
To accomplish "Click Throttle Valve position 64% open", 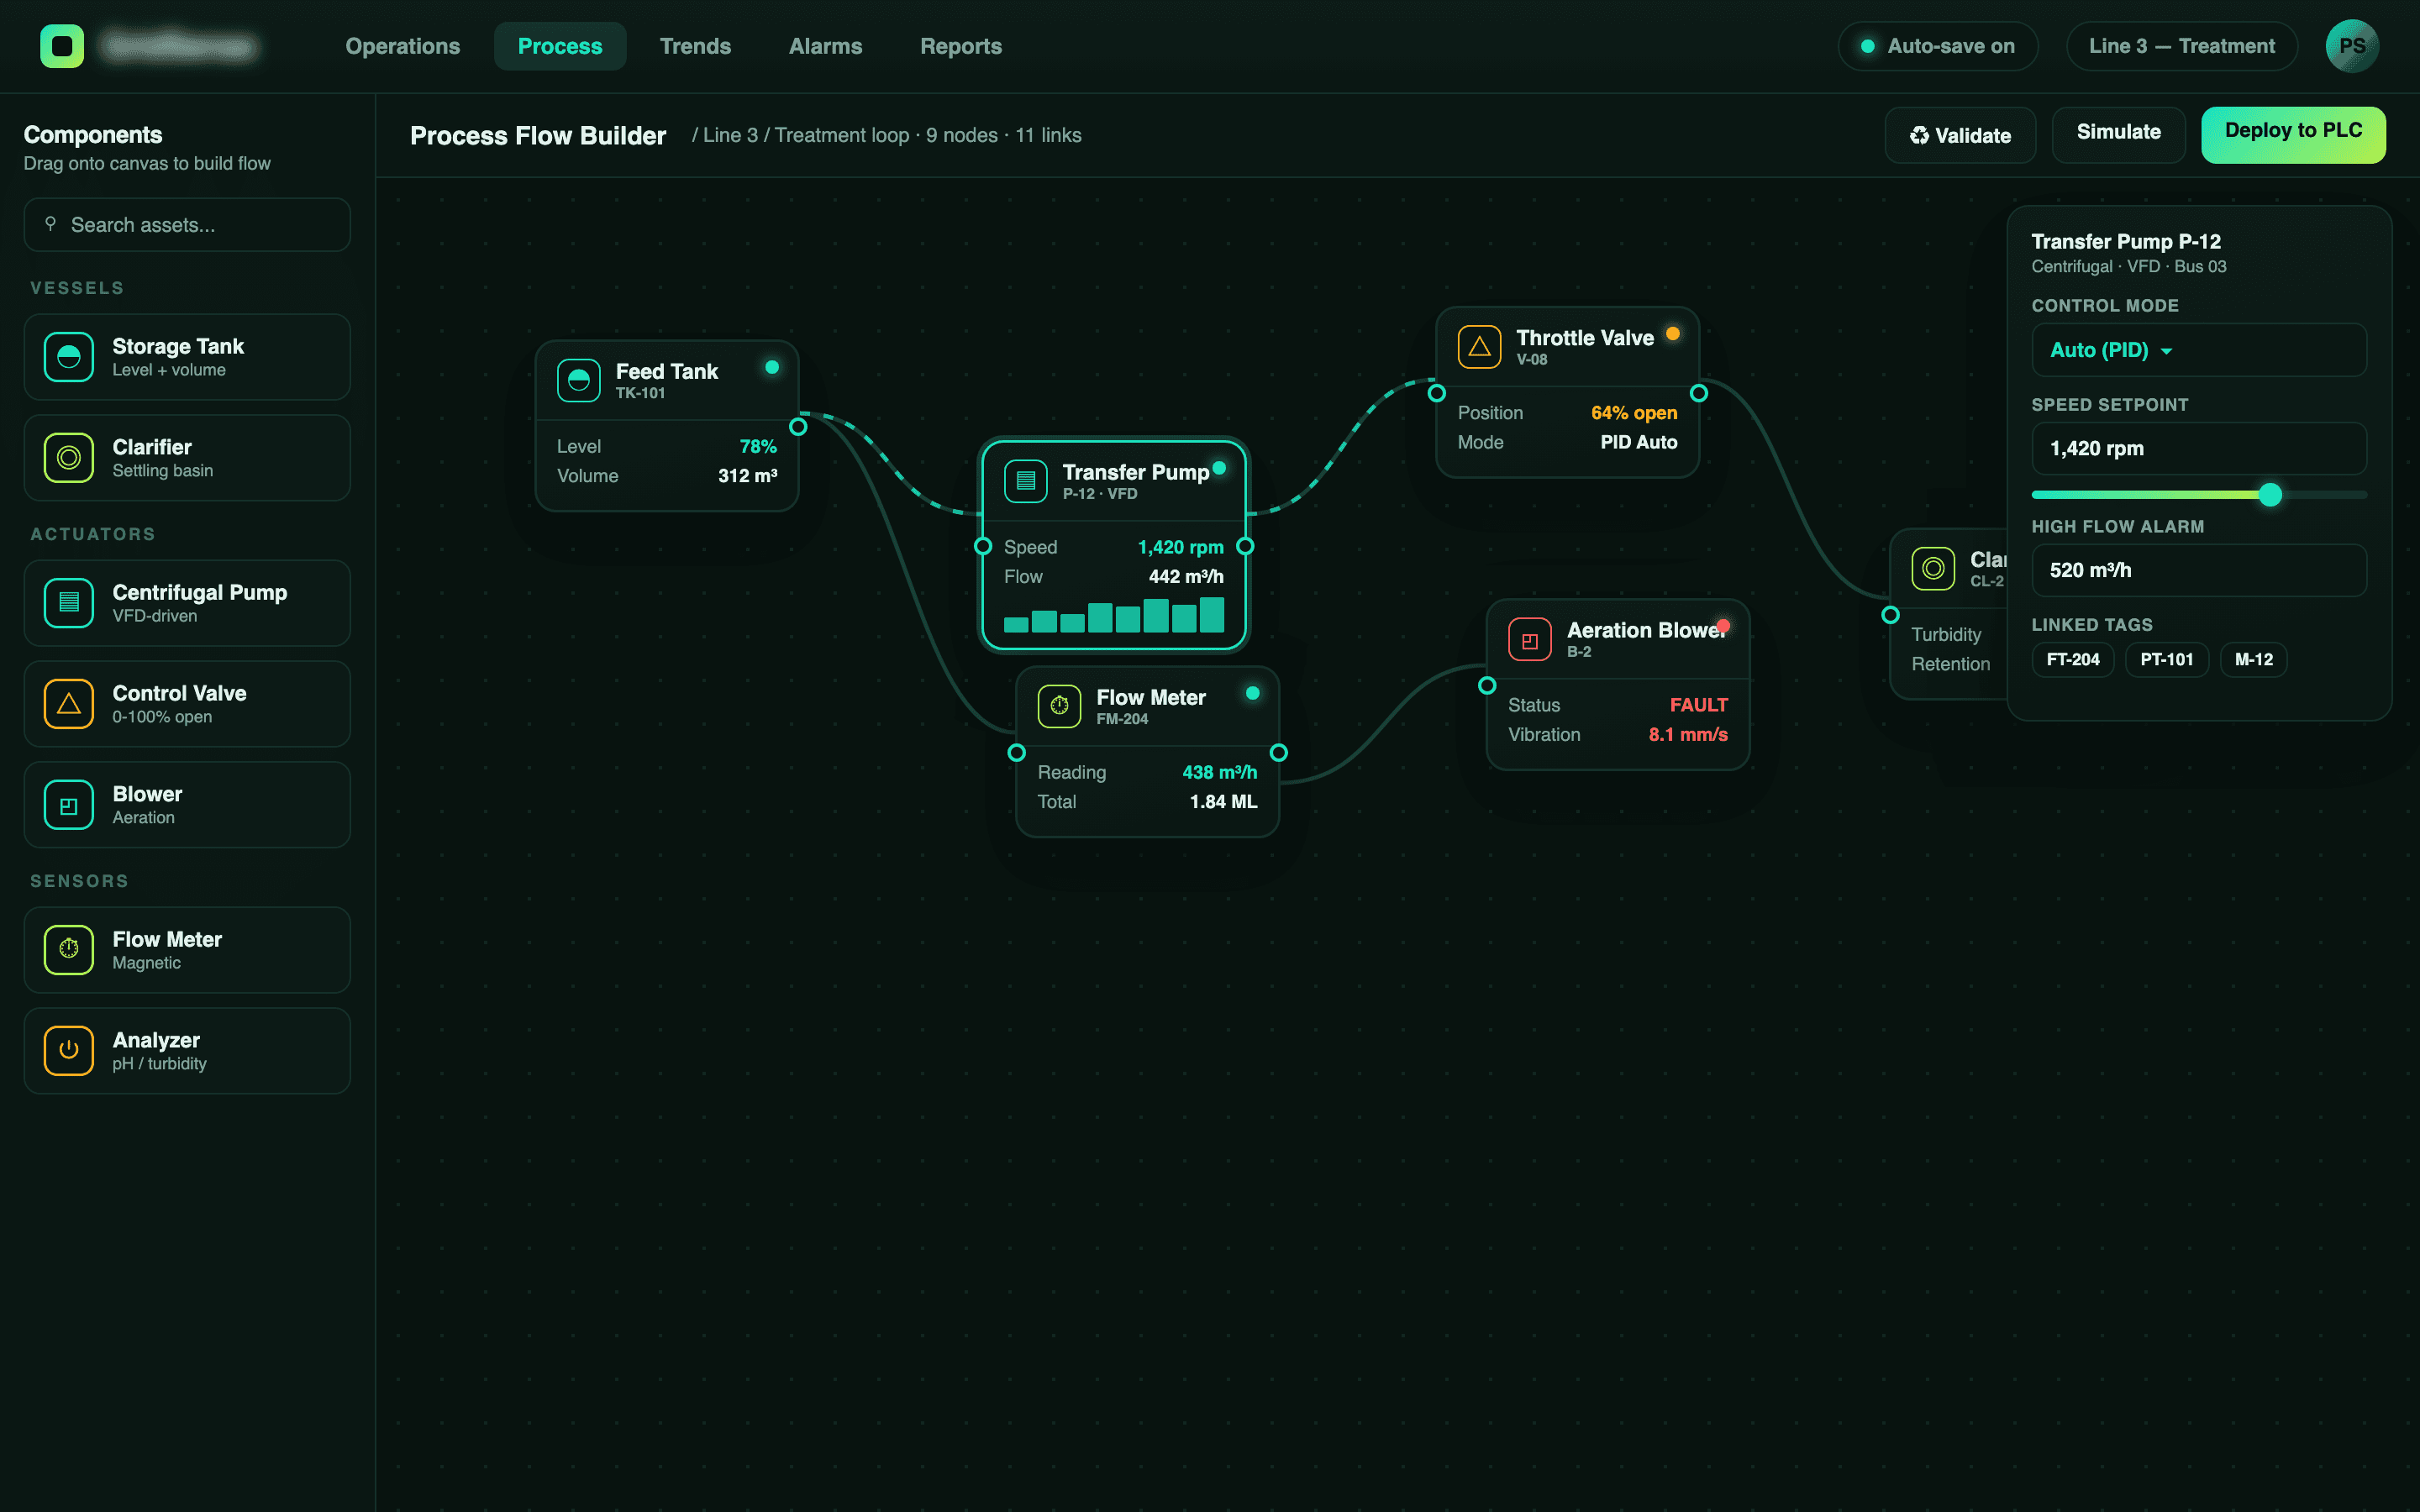I will click(1634, 413).
